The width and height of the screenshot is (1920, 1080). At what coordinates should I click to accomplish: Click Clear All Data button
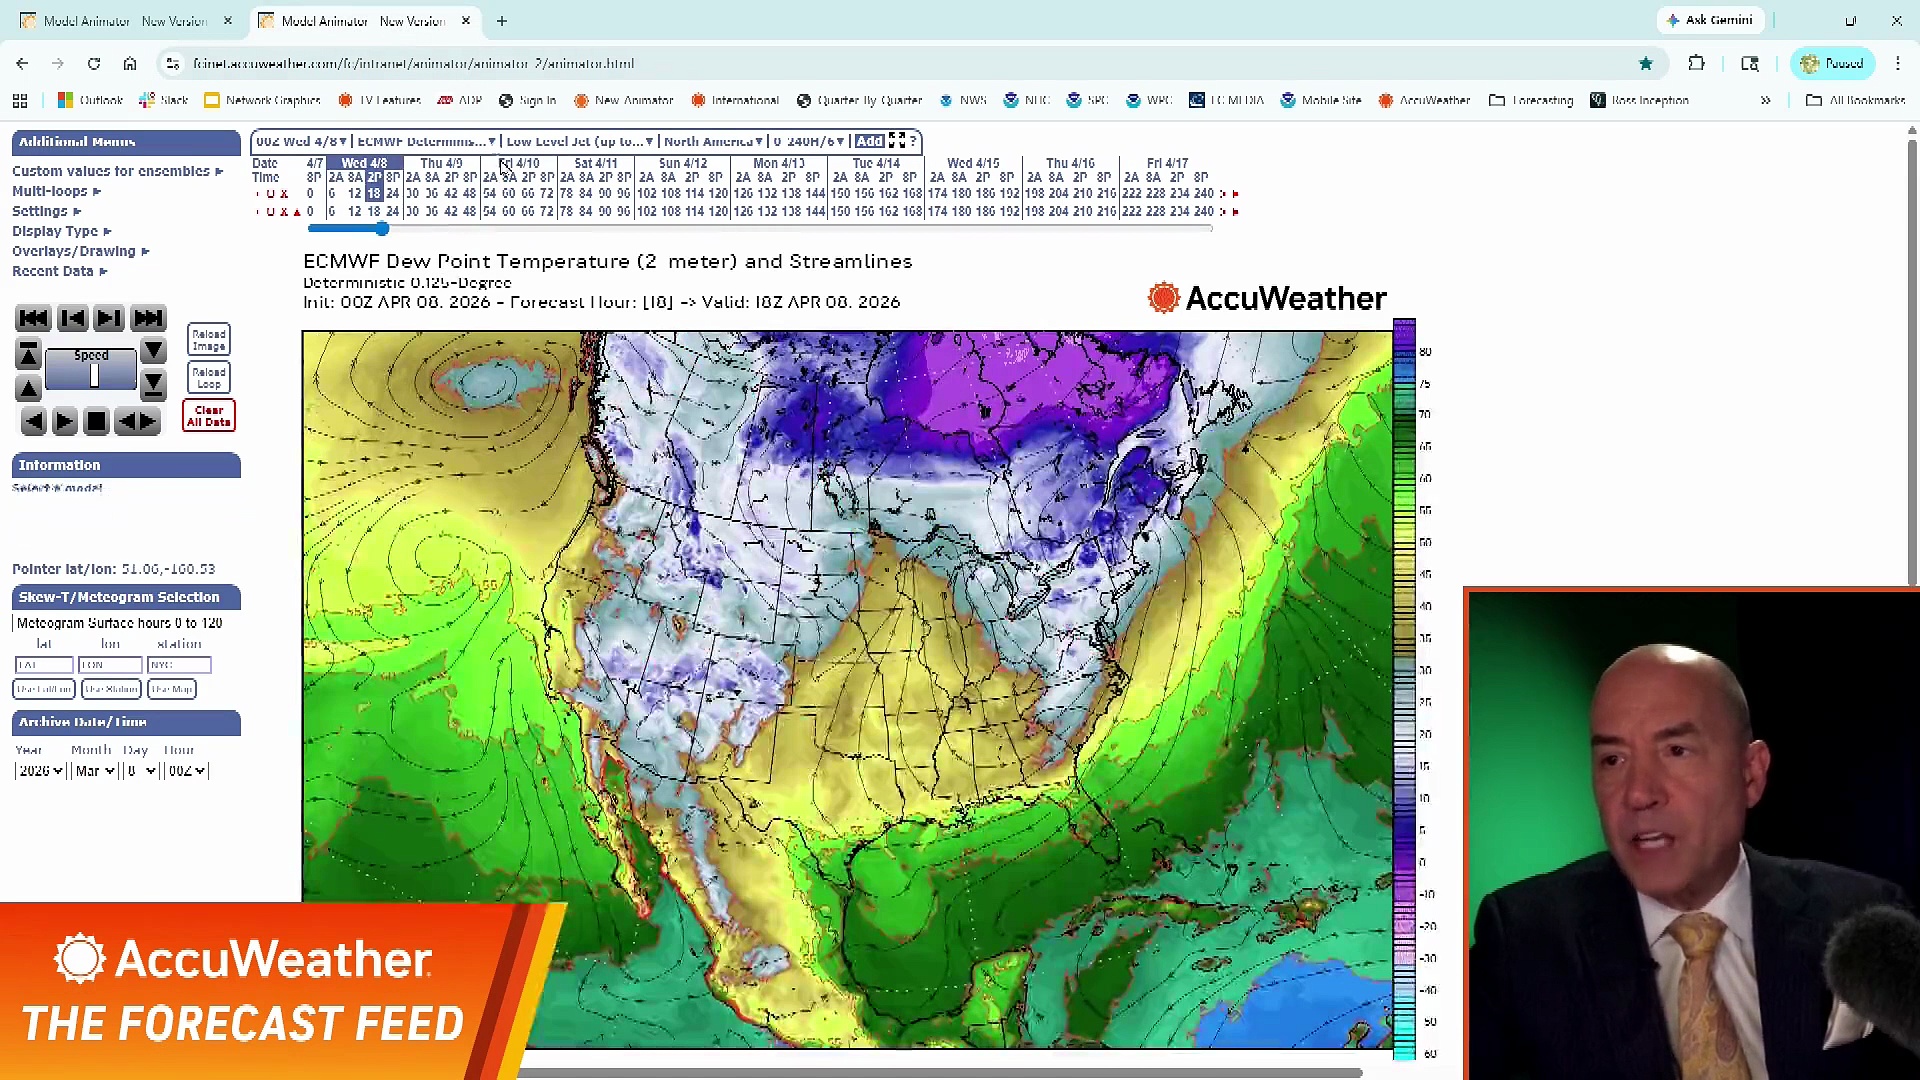point(208,416)
